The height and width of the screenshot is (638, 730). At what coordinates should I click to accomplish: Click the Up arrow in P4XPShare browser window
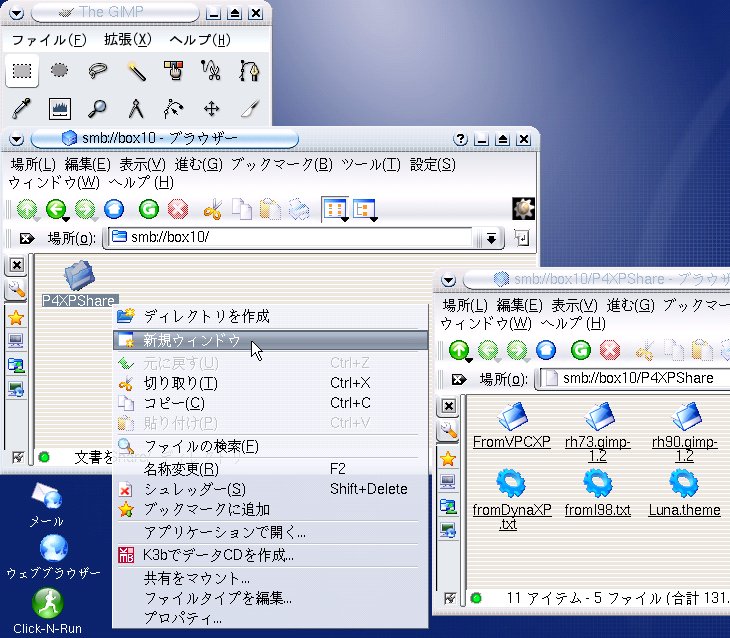coord(459,350)
